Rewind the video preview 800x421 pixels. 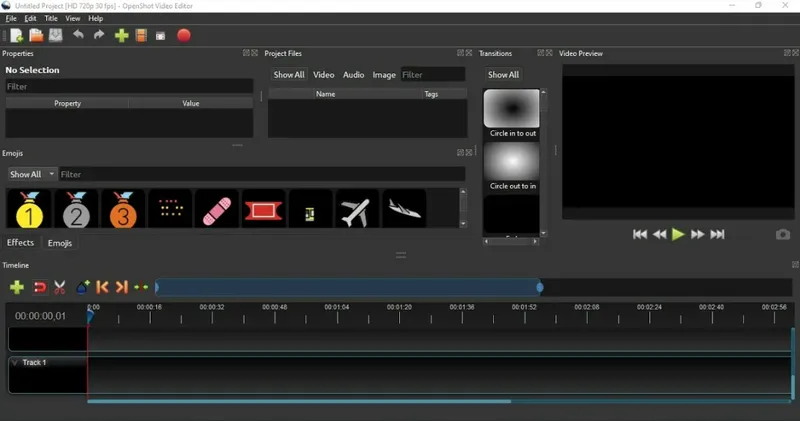click(x=659, y=234)
